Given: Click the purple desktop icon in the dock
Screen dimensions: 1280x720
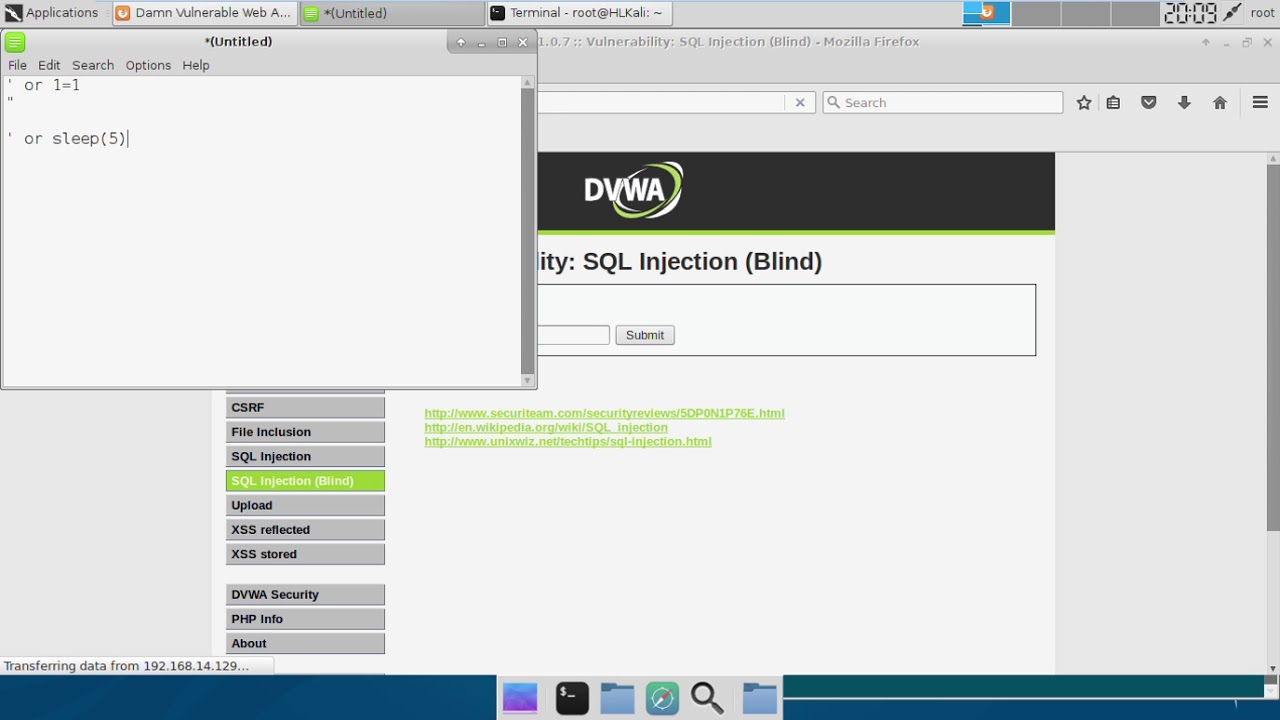Looking at the screenshot, I should (x=520, y=698).
